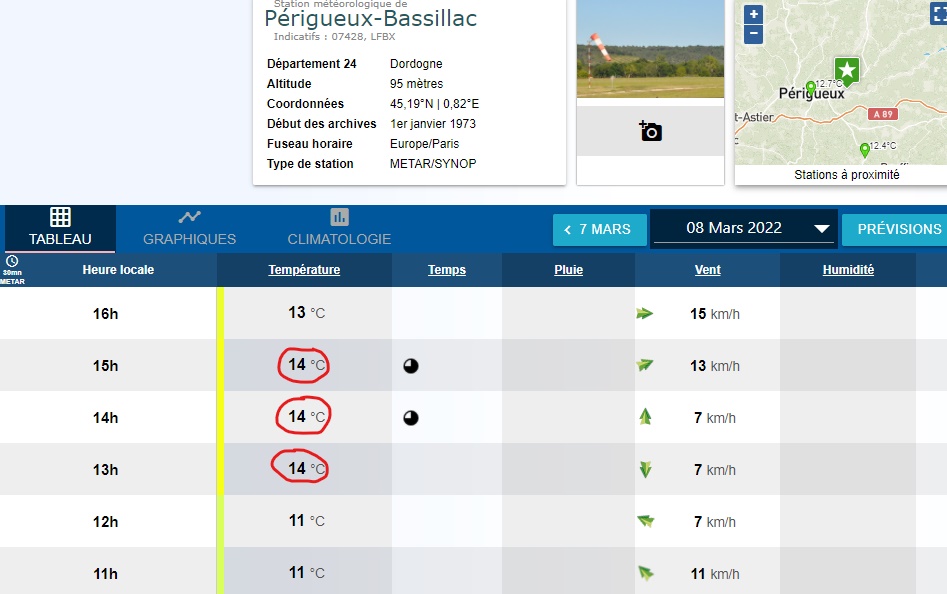The height and width of the screenshot is (594, 947).
Task: Go to previous day 7 MARS
Action: (x=600, y=229)
